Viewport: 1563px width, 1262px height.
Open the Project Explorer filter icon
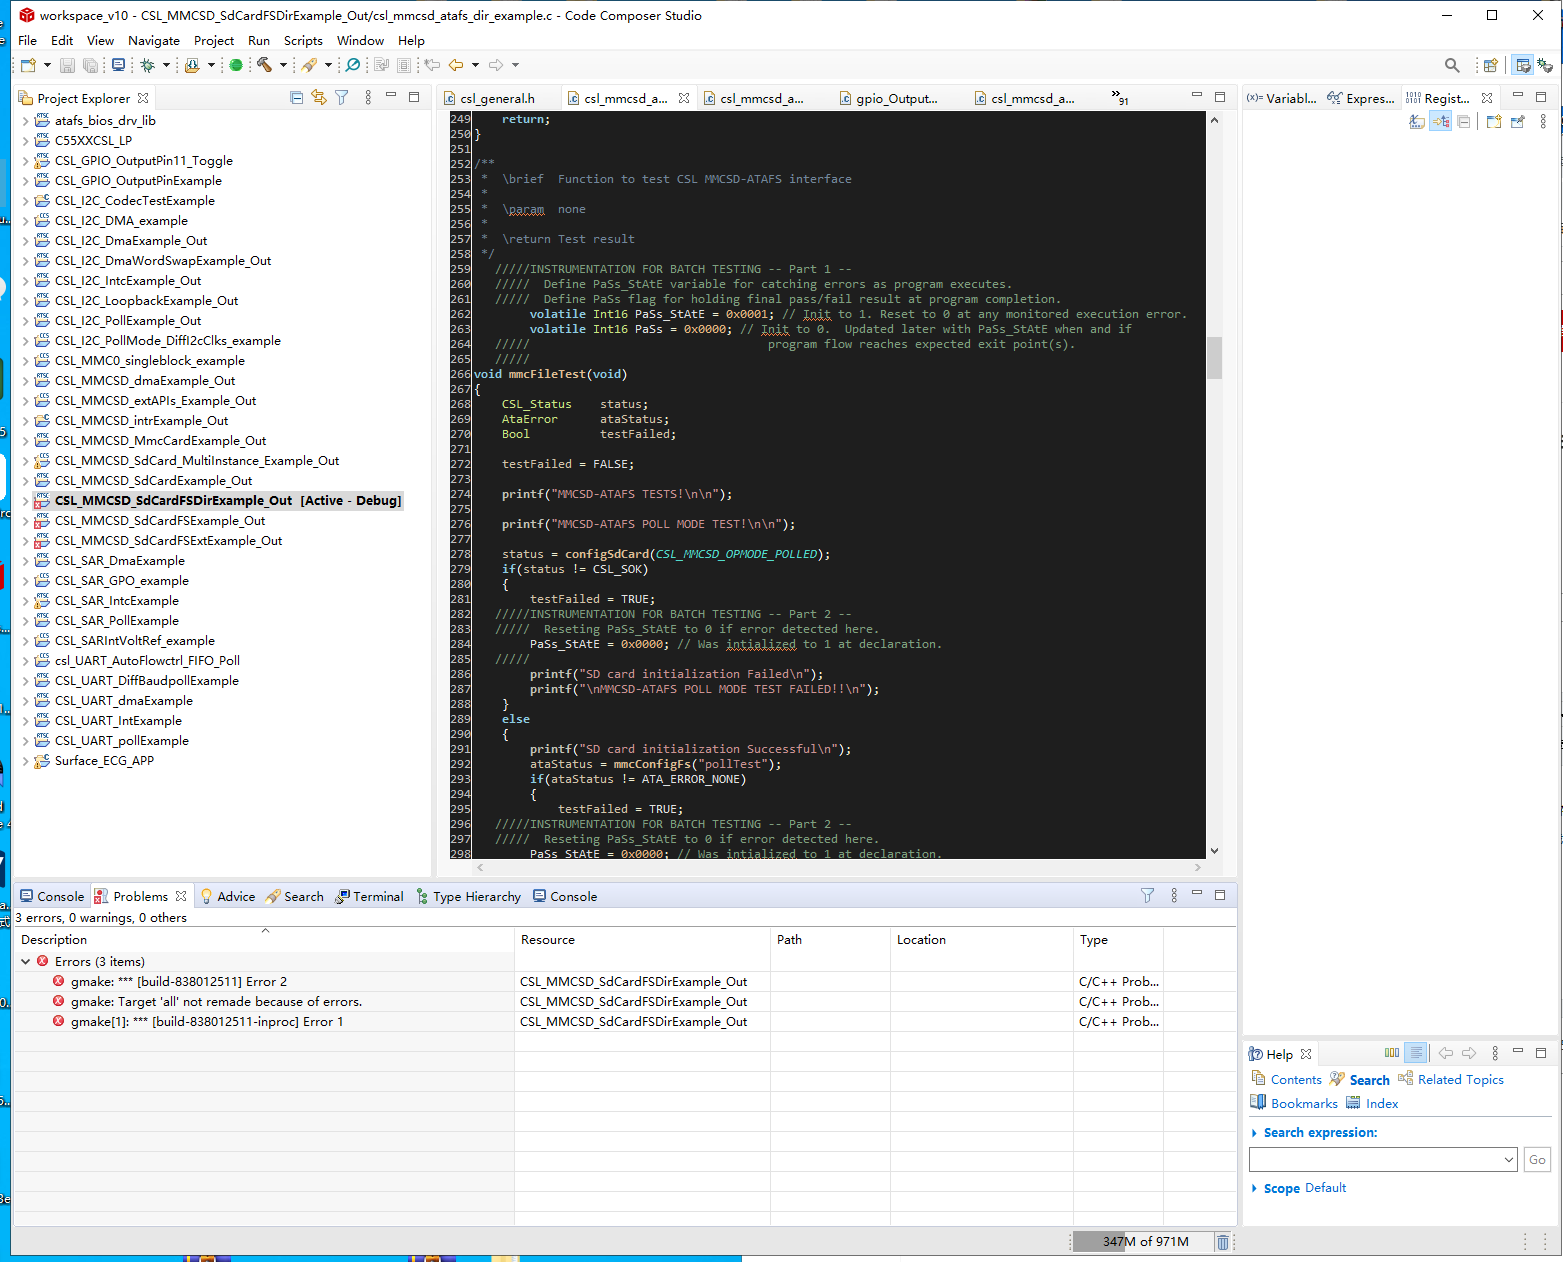(342, 98)
